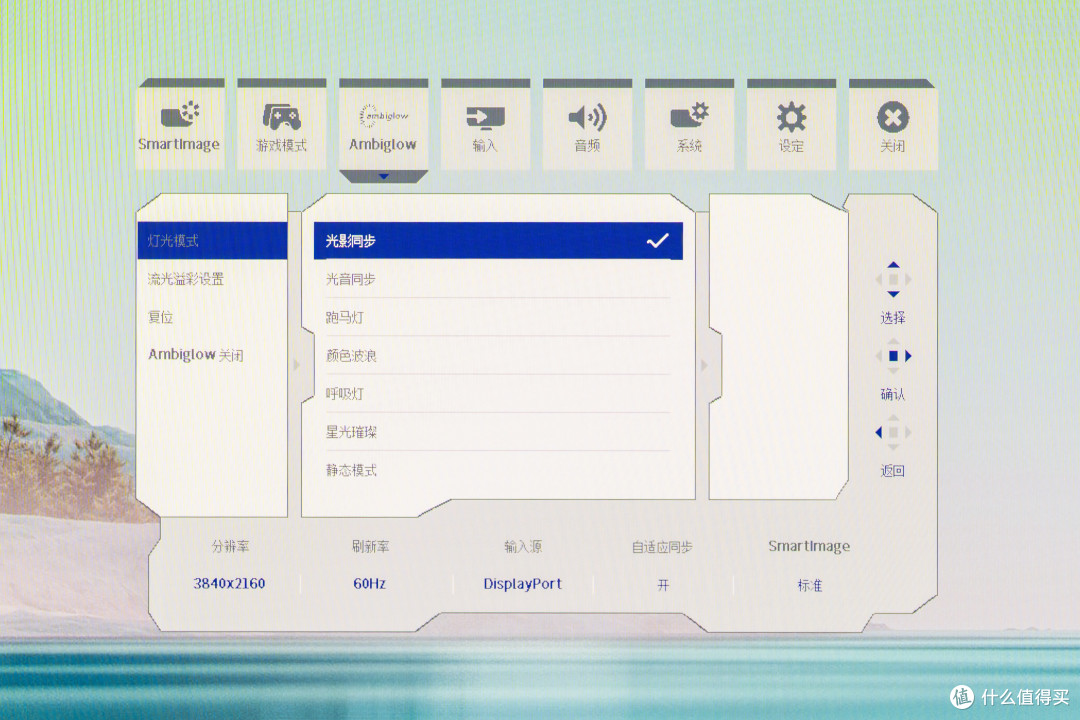This screenshot has width=1080, height=720.
Task: Click the 60Hz refresh rate value
Action: point(369,584)
